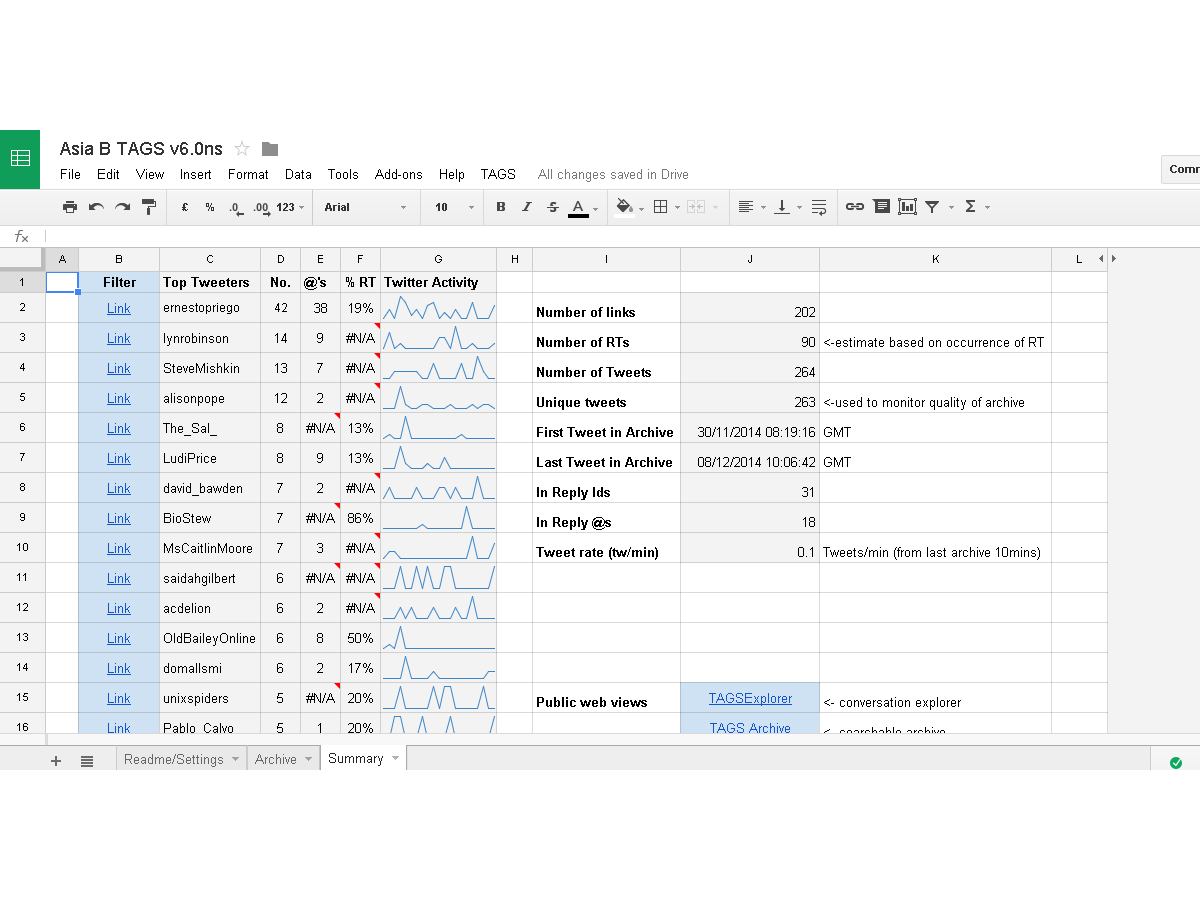This screenshot has height=900, width=1200.
Task: Insert a link with the chain icon
Action: pos(854,207)
